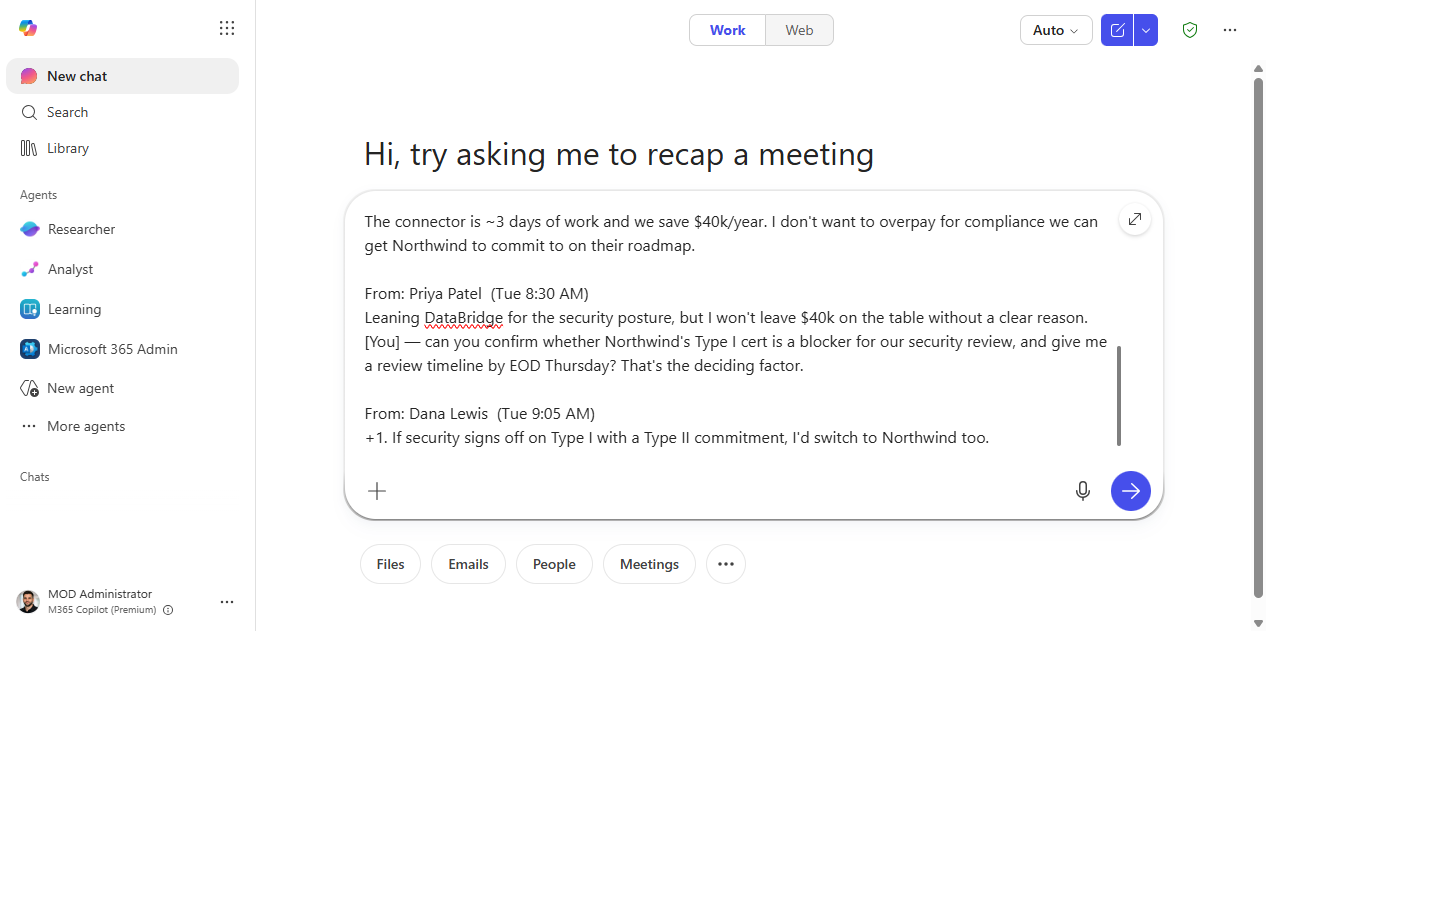Click the MOD Administrator profile picture

(28, 601)
